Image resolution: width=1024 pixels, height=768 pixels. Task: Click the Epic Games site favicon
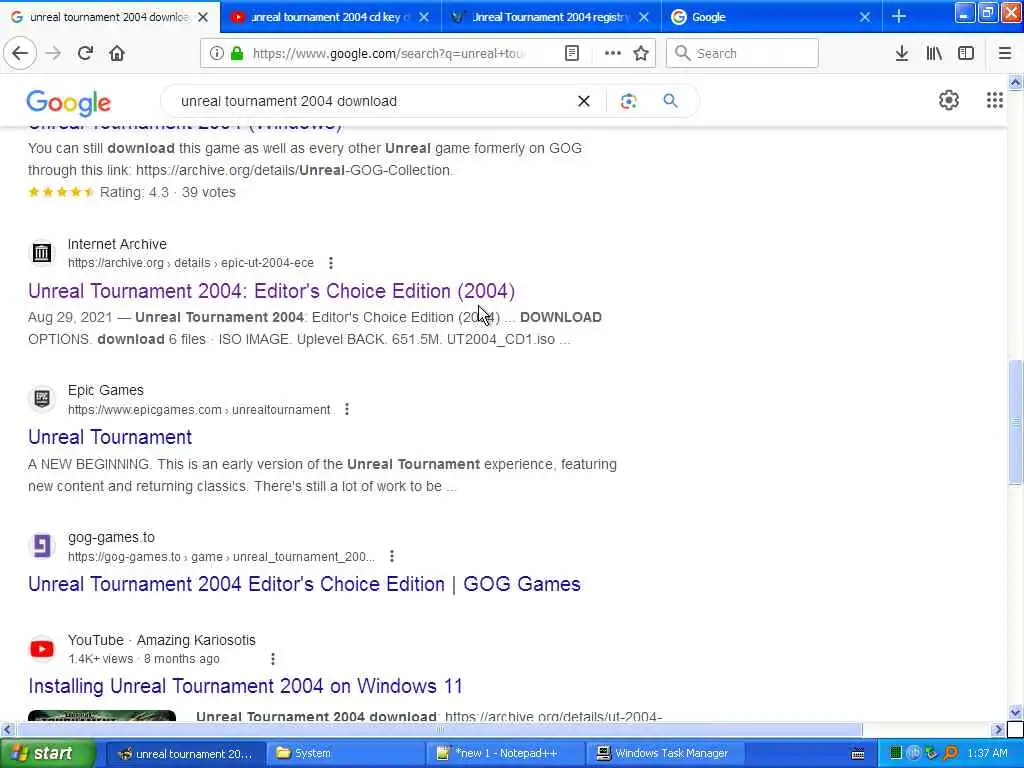pyautogui.click(x=42, y=399)
